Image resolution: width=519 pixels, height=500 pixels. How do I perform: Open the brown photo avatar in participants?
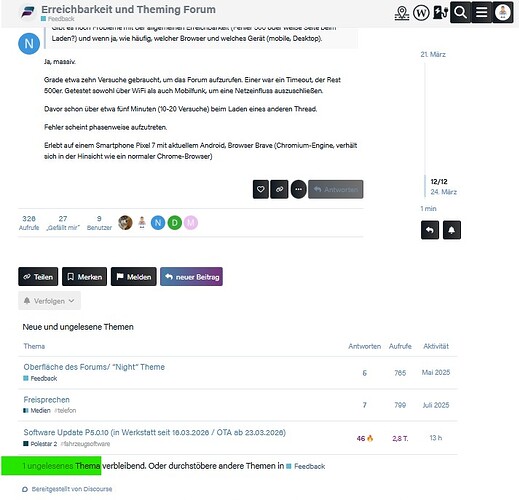click(125, 223)
